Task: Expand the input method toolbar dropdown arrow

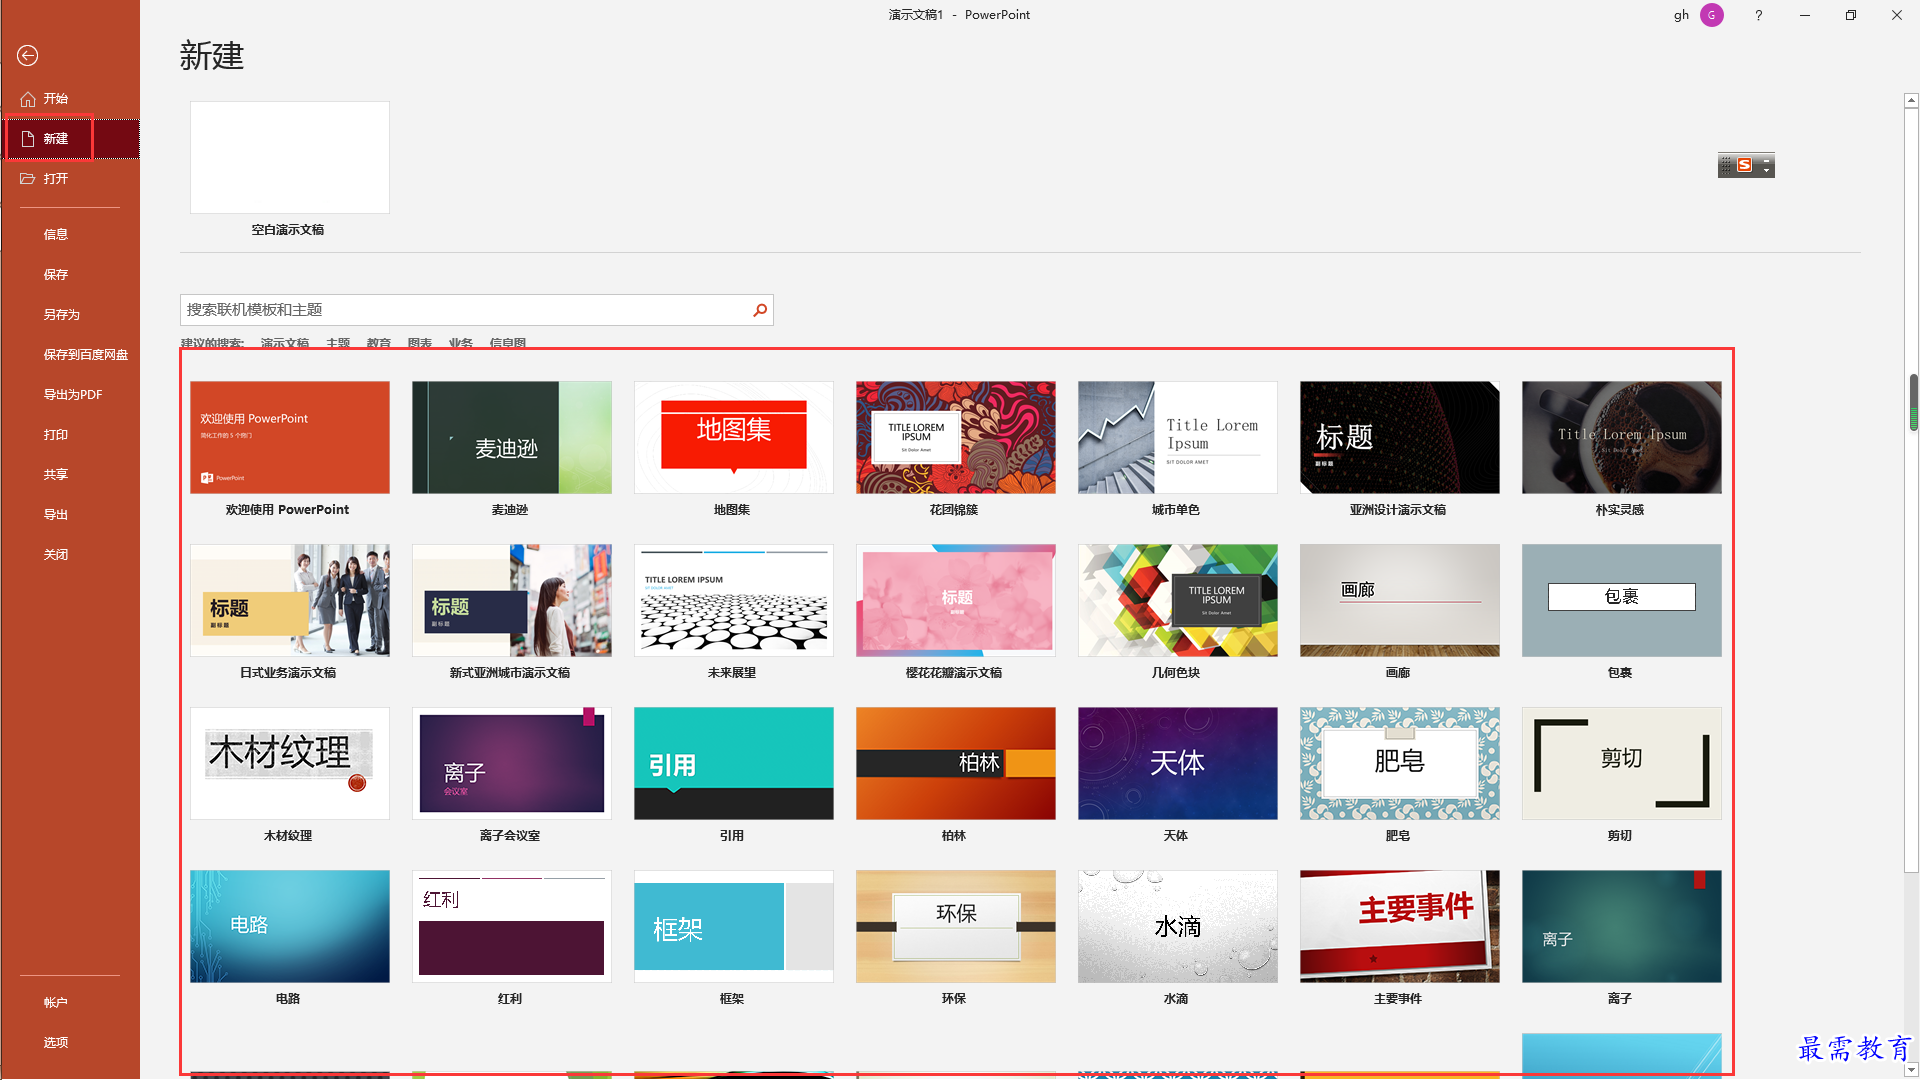Action: click(1767, 170)
